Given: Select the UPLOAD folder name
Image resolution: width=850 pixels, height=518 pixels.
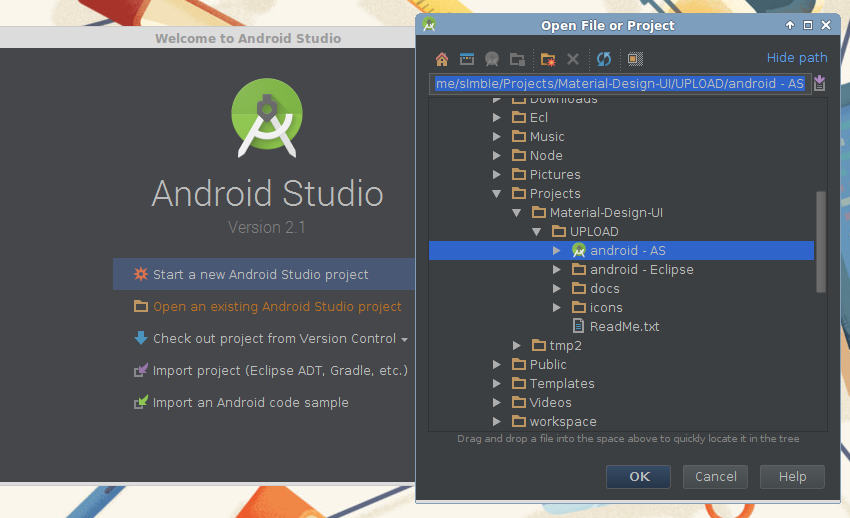Looking at the screenshot, I should (594, 231).
